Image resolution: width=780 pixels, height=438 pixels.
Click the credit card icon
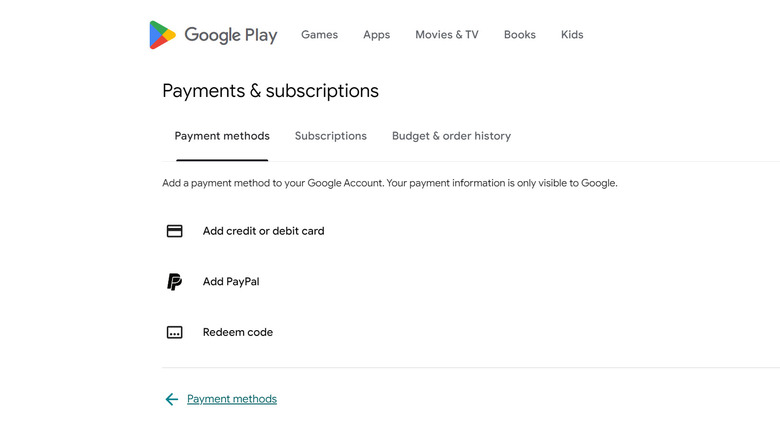[x=175, y=231]
